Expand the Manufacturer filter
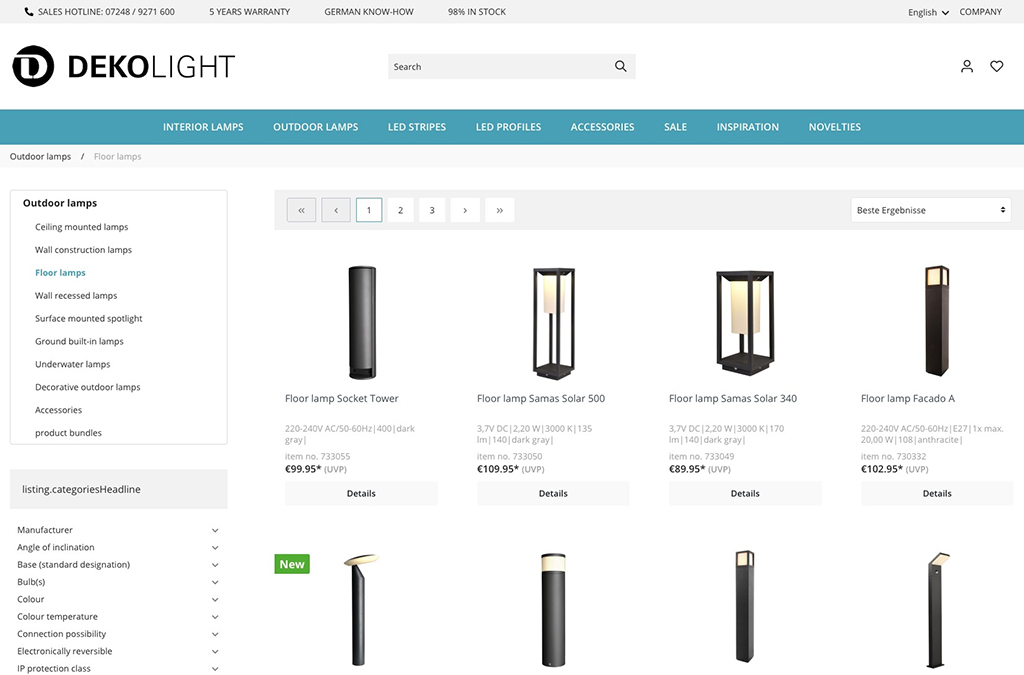Viewport: 1024px width, 675px height. click(118, 530)
